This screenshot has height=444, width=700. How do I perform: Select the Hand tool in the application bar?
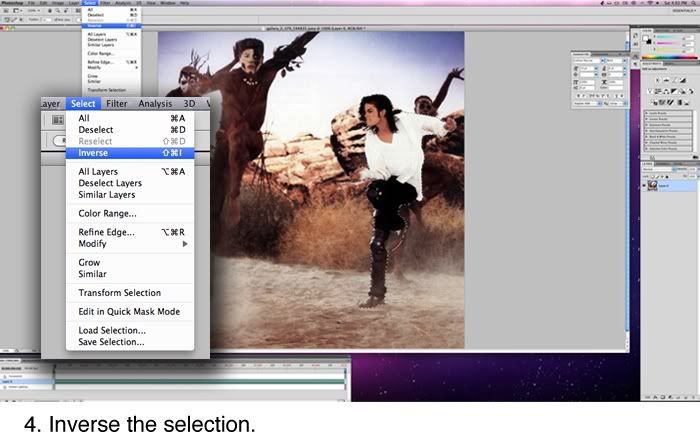50,11
